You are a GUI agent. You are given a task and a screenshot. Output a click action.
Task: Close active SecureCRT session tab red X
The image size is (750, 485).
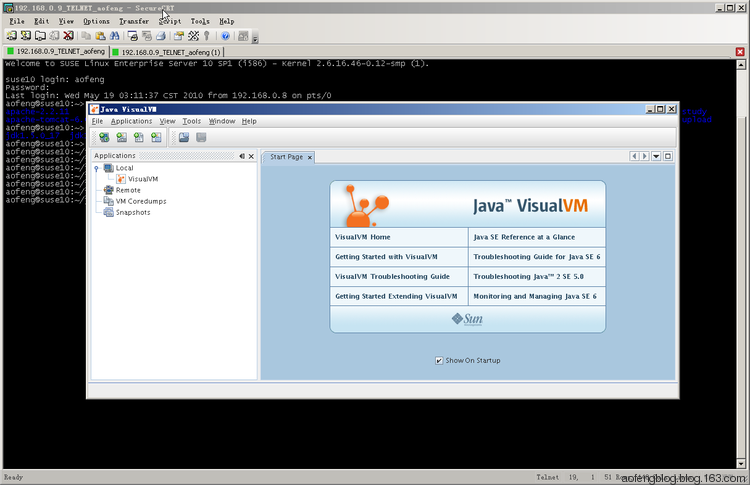point(740,52)
